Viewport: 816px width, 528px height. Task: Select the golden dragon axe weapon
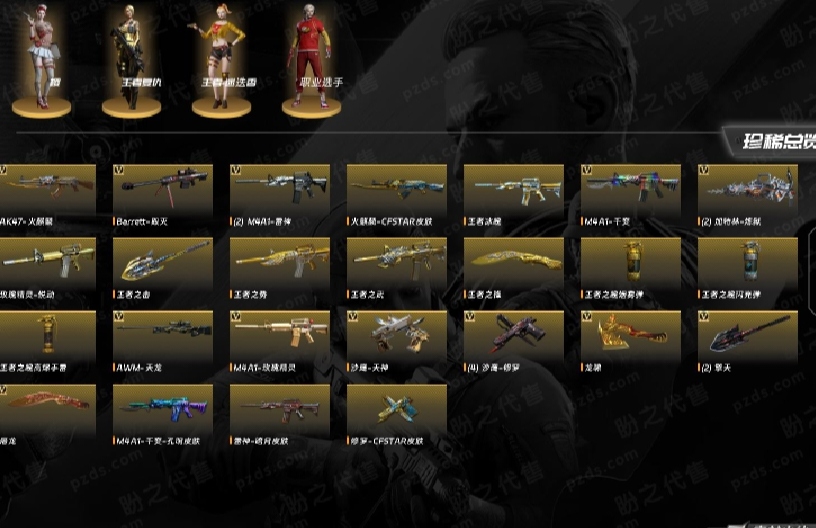point(631,342)
